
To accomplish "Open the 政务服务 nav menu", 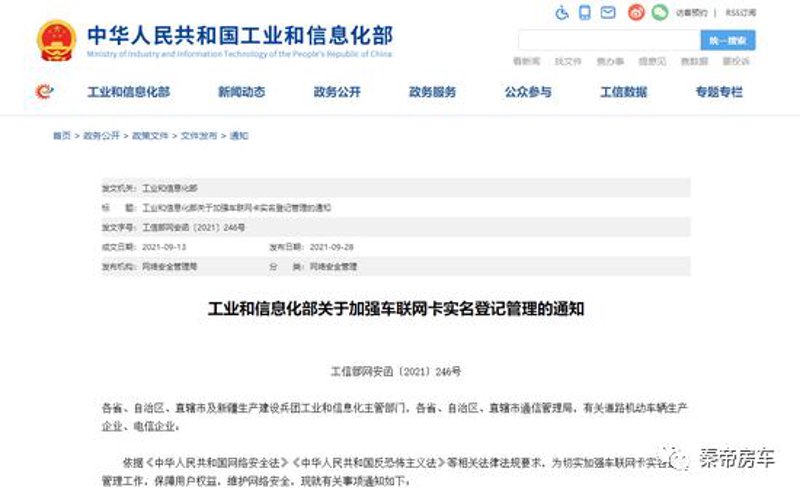I will pos(432,92).
